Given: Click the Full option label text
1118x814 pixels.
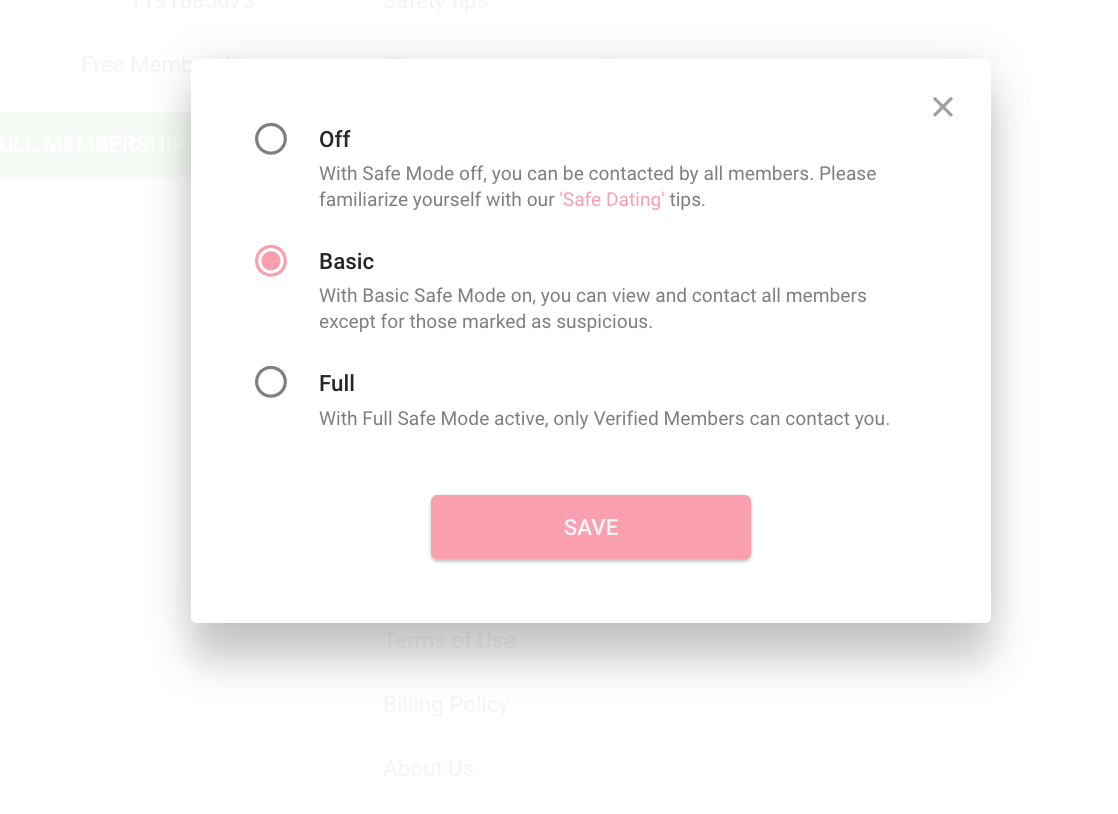Looking at the screenshot, I should (x=337, y=383).
